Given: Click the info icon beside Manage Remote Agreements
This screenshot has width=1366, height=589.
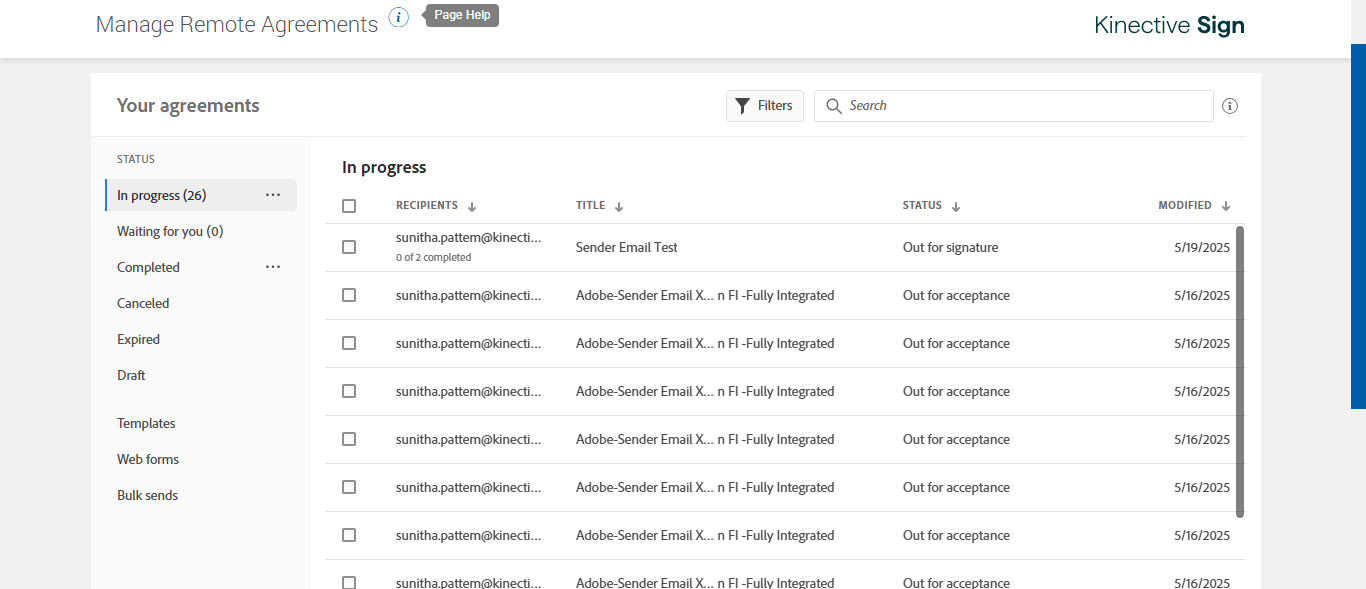Looking at the screenshot, I should (x=399, y=17).
